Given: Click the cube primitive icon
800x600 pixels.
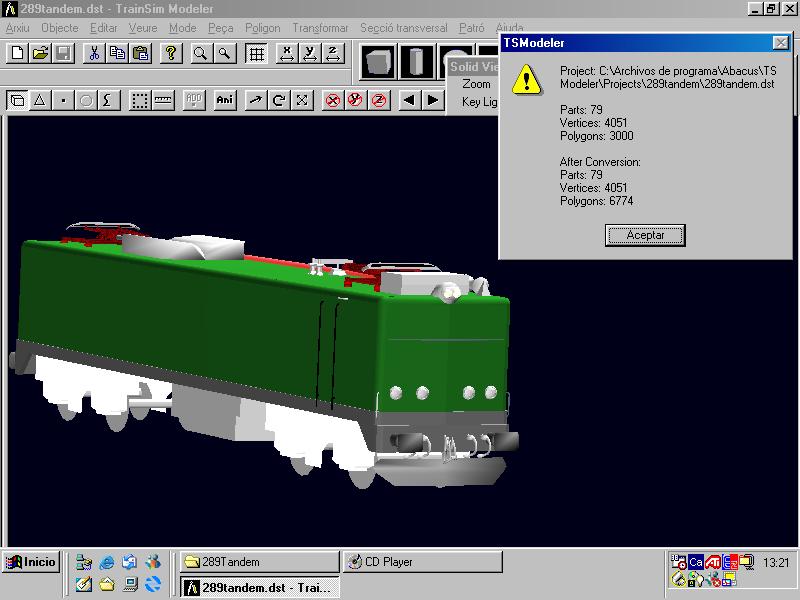Looking at the screenshot, I should pos(378,62).
